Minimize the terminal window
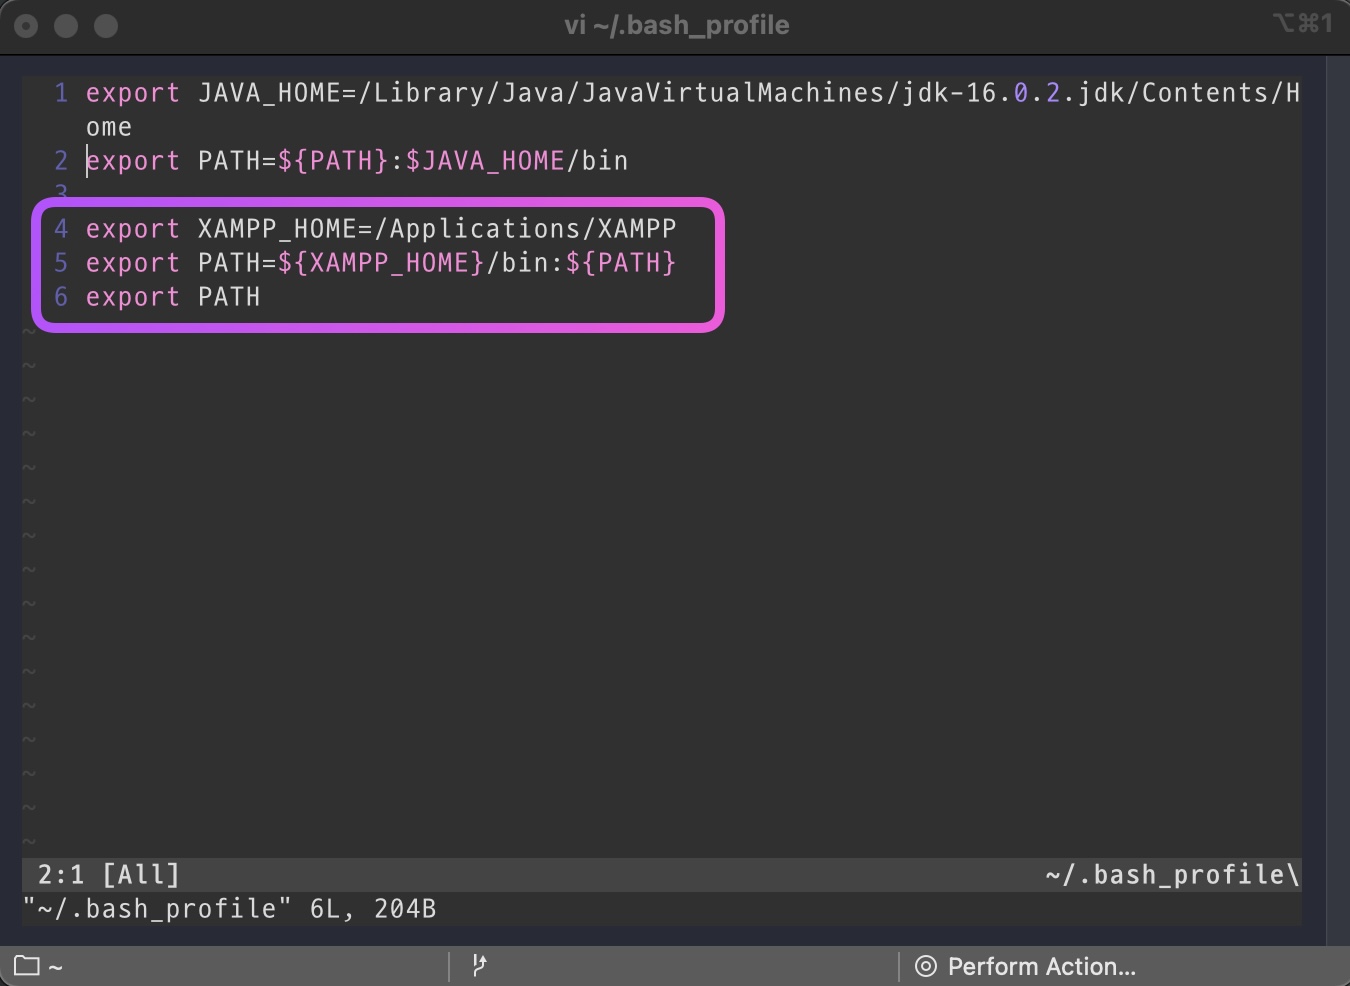This screenshot has width=1350, height=986. pyautogui.click(x=66, y=26)
